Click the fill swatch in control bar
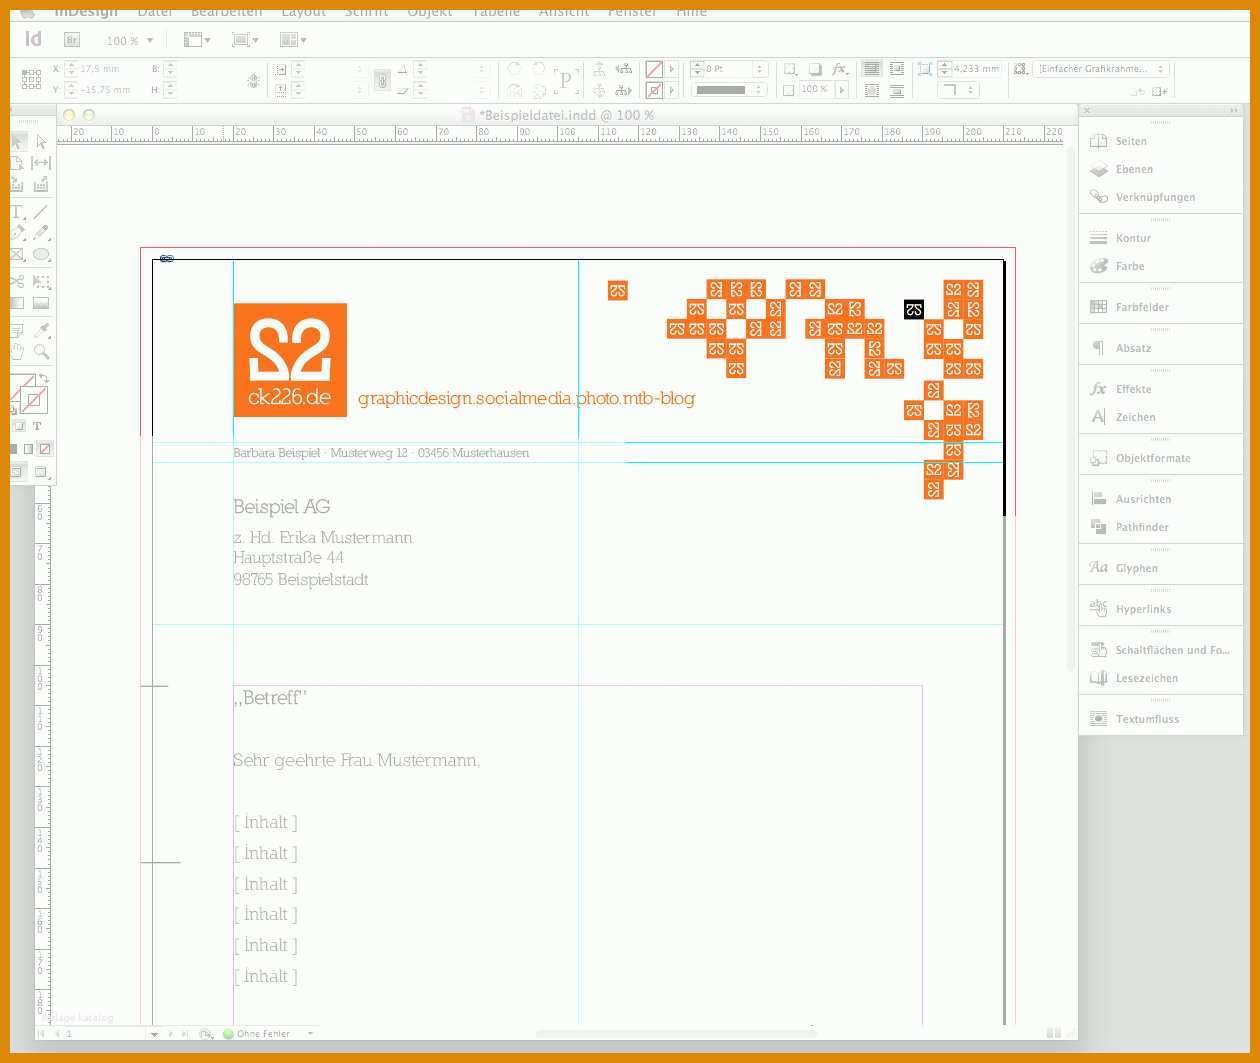Screen dimensions: 1260x1063 coord(654,69)
